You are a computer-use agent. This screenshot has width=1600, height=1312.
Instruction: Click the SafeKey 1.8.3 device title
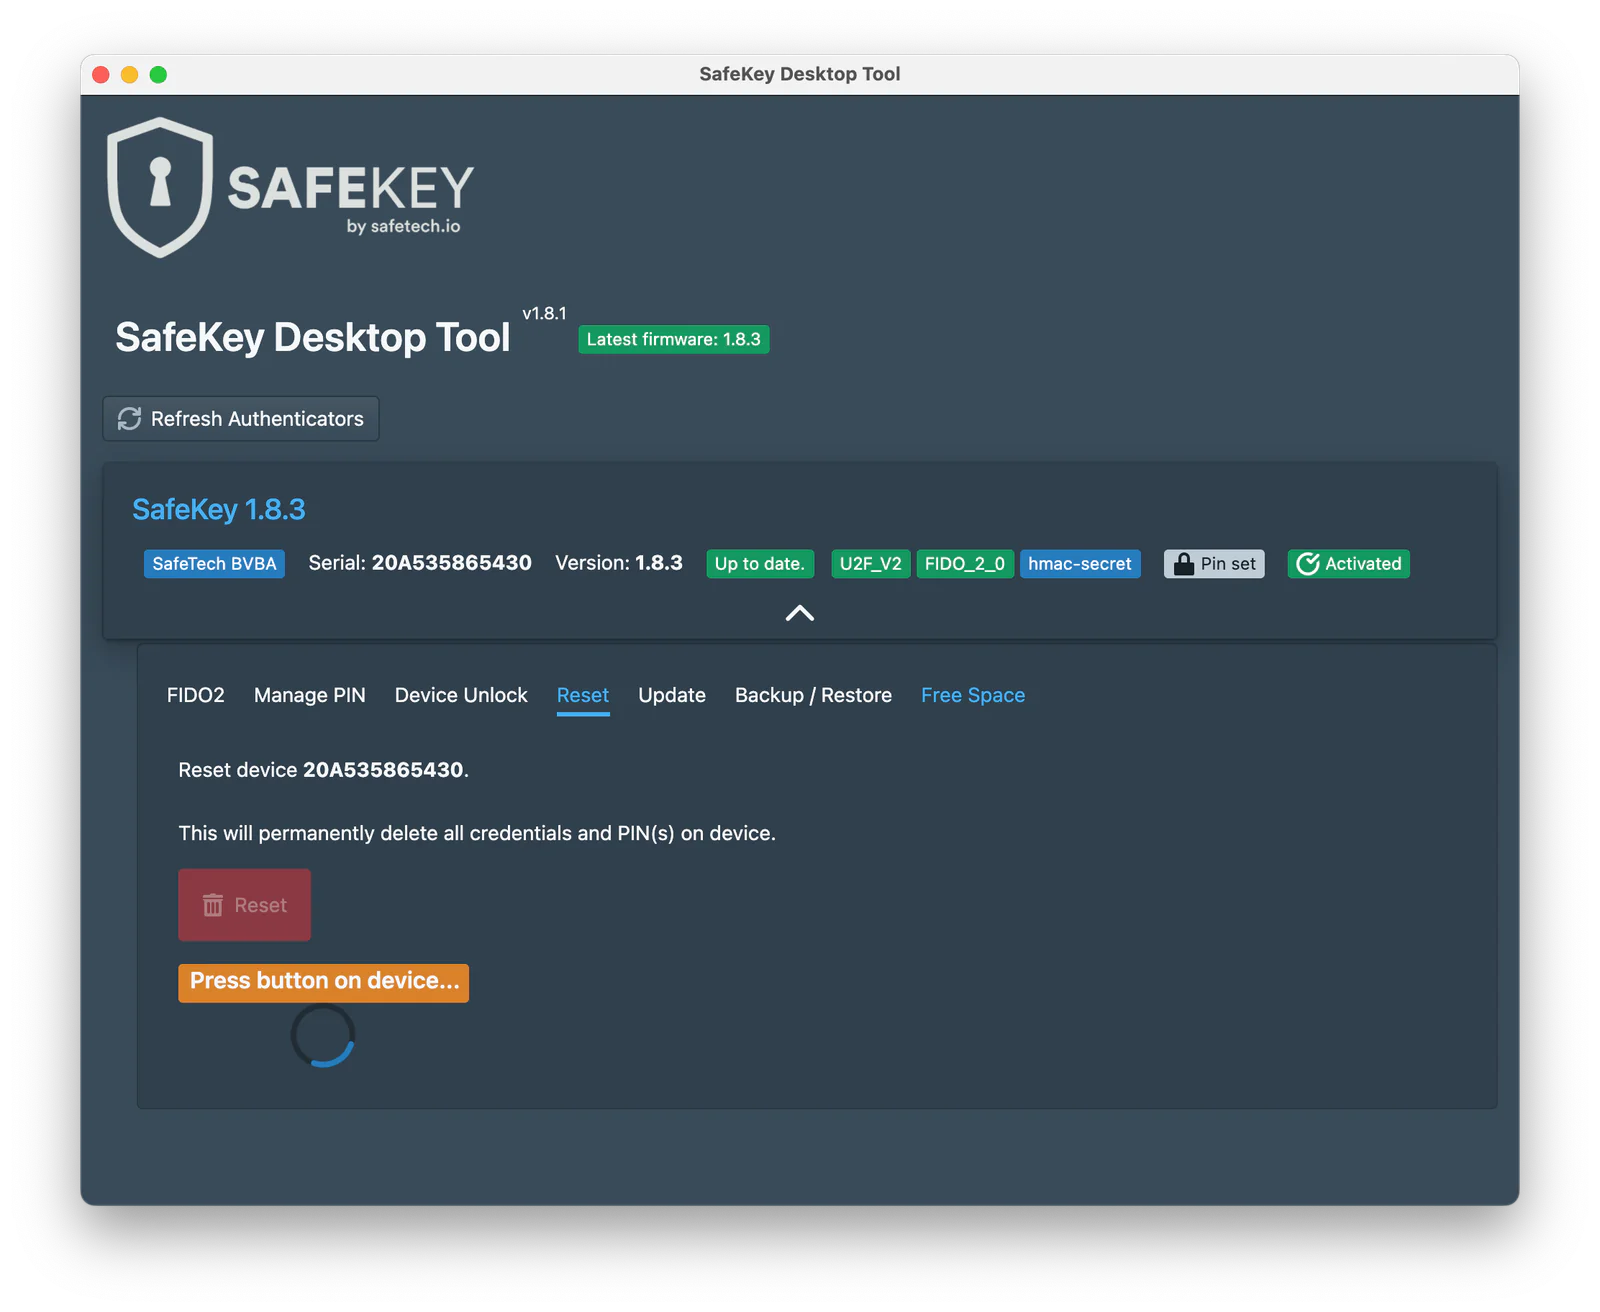coord(219,510)
